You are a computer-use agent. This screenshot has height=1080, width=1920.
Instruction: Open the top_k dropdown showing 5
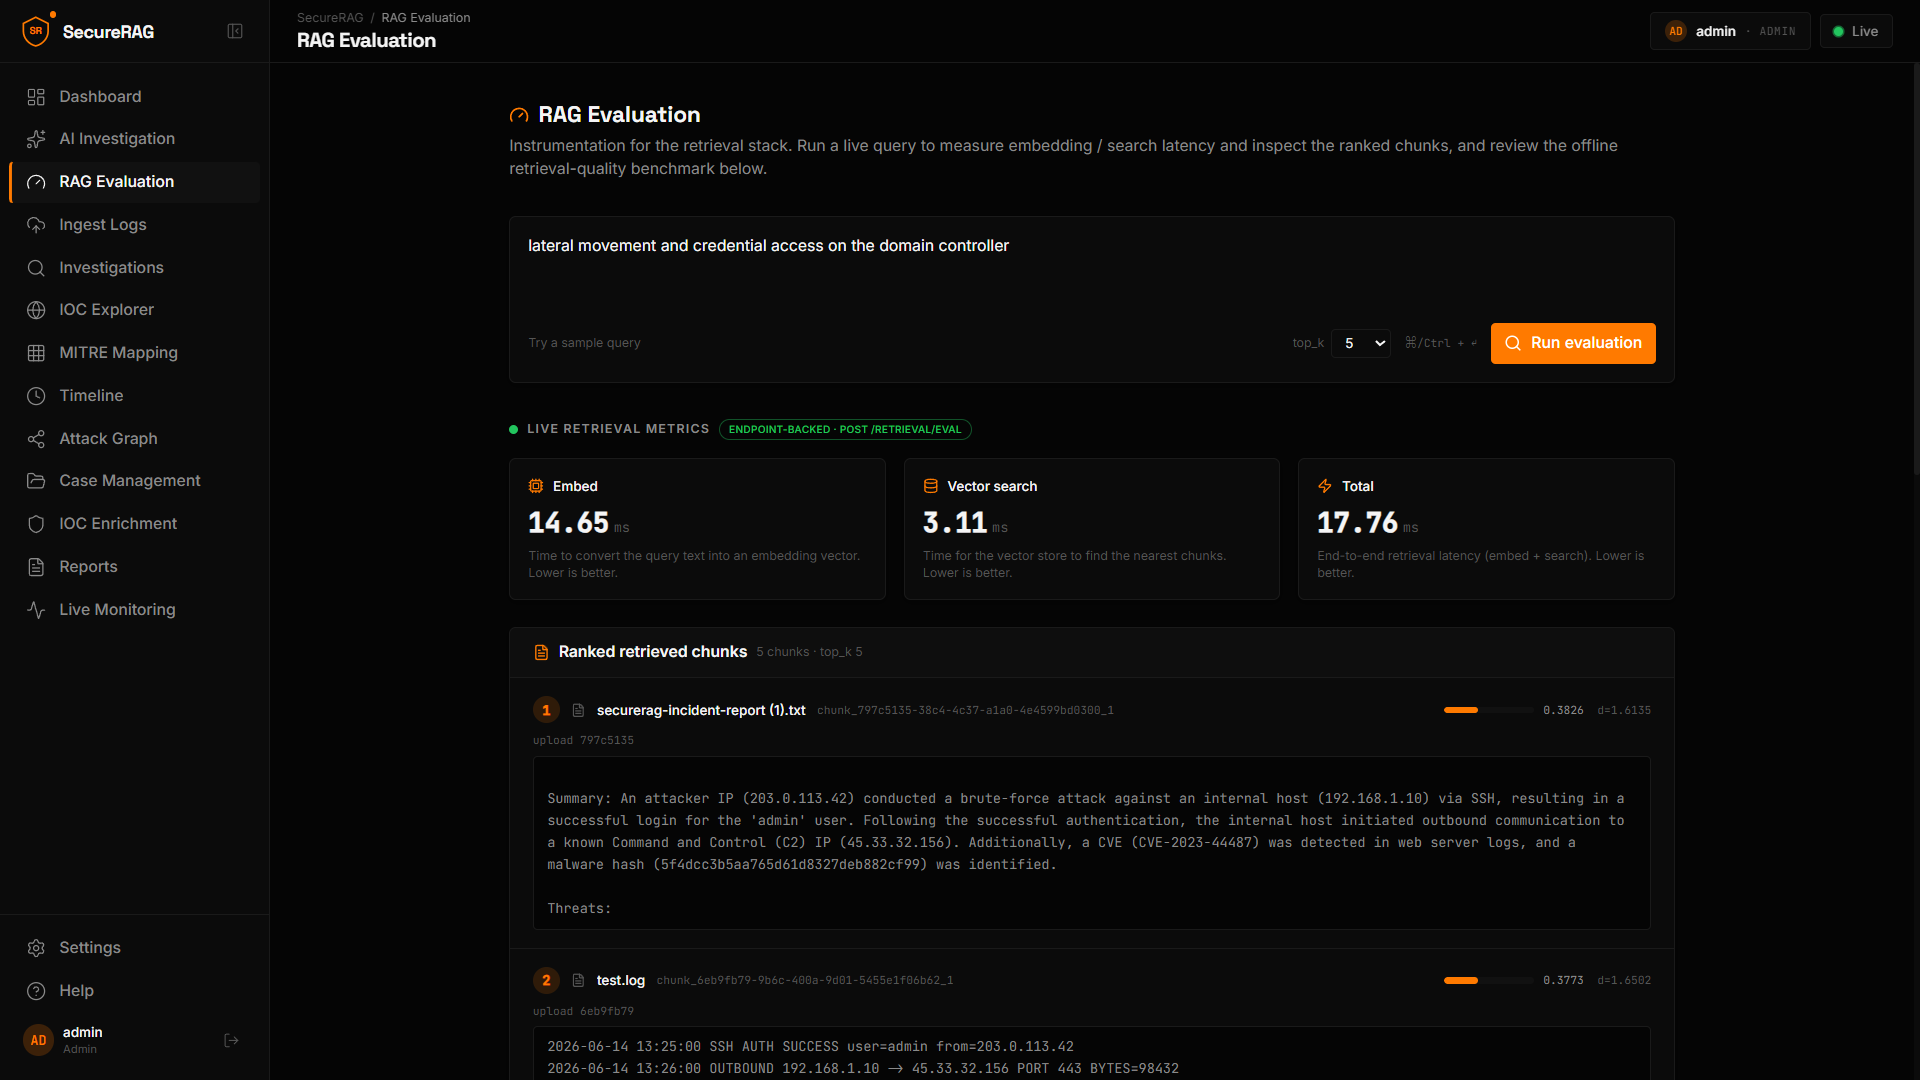[1360, 343]
